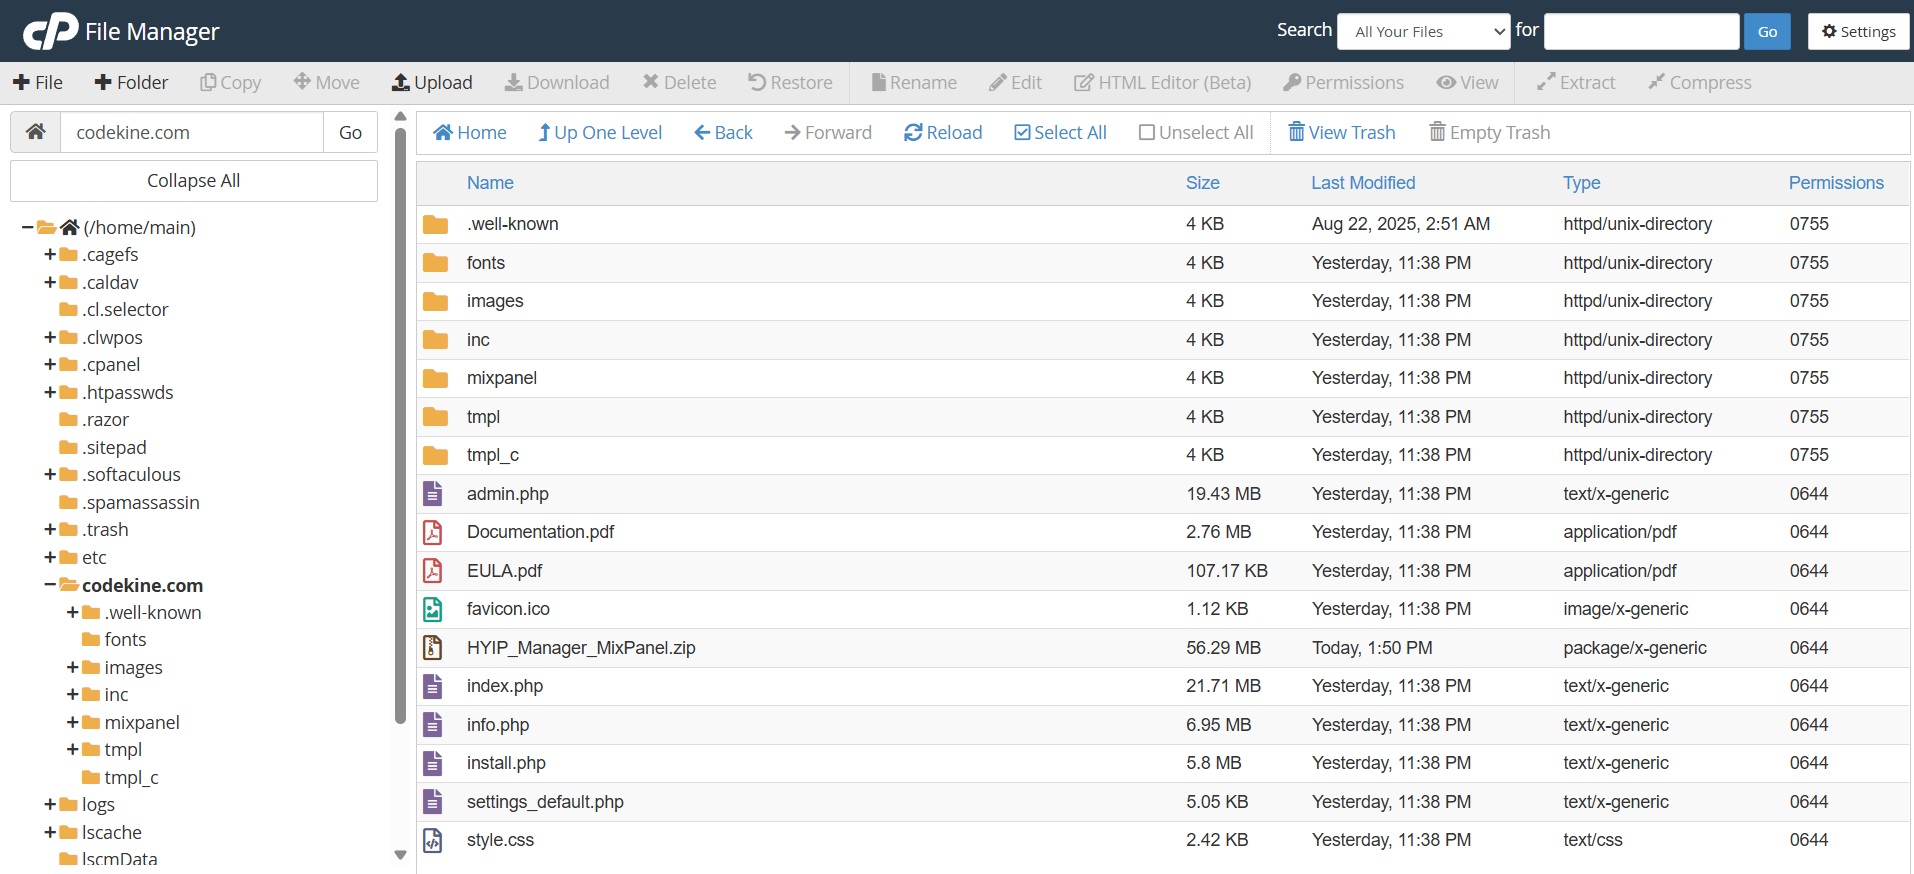
Task: Sort by Last Modified column header
Action: [x=1363, y=183]
